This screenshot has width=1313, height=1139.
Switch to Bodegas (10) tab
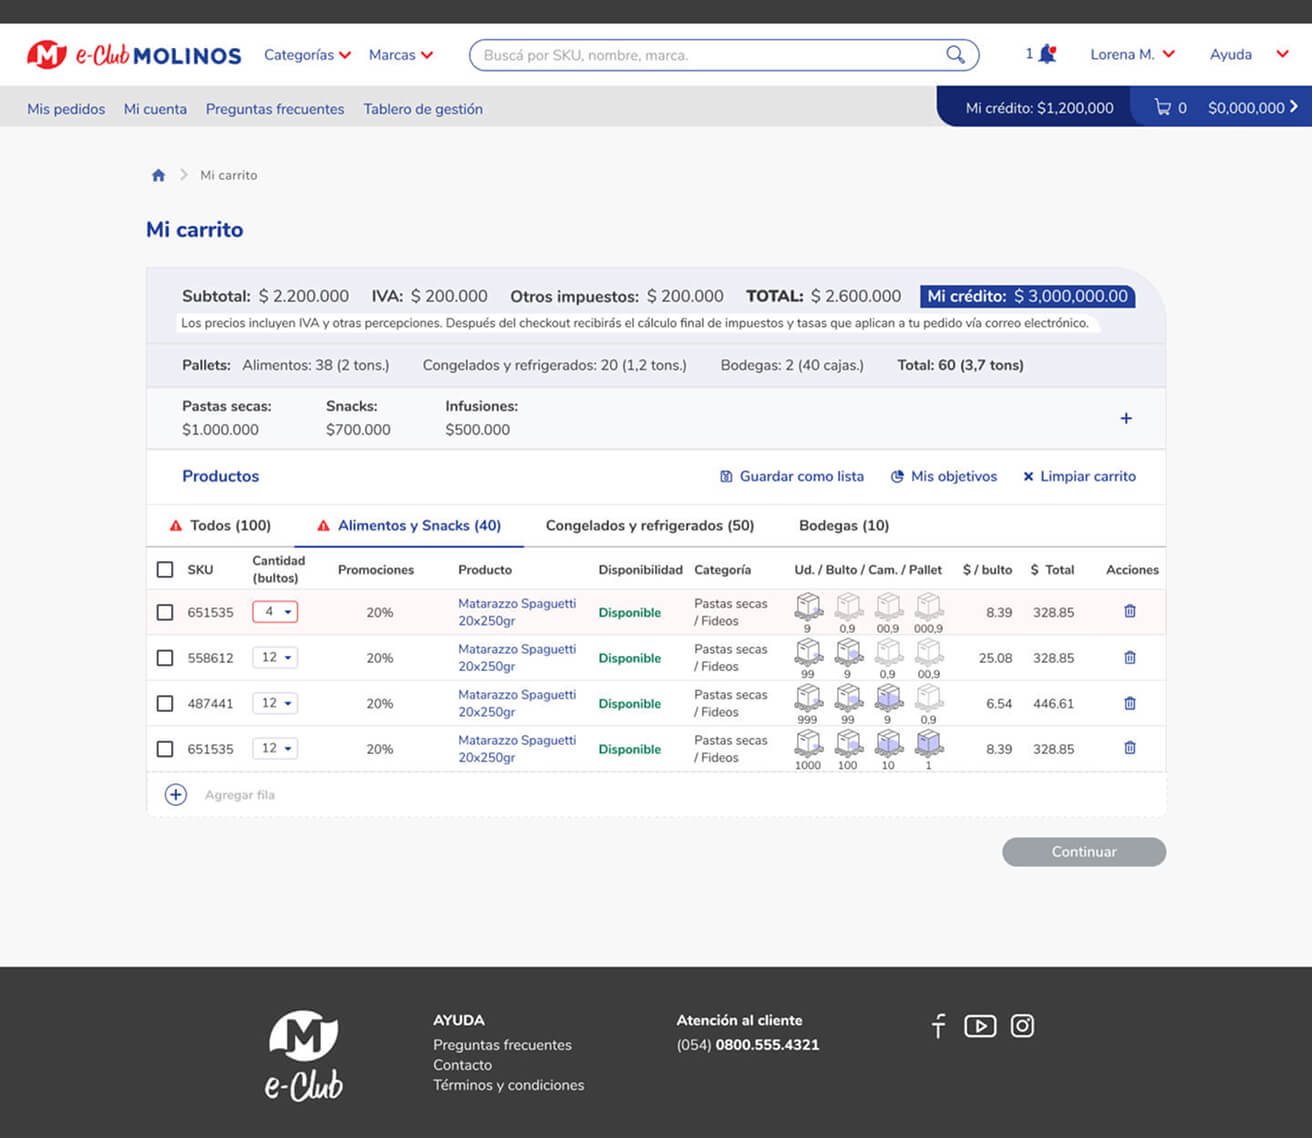[844, 526]
